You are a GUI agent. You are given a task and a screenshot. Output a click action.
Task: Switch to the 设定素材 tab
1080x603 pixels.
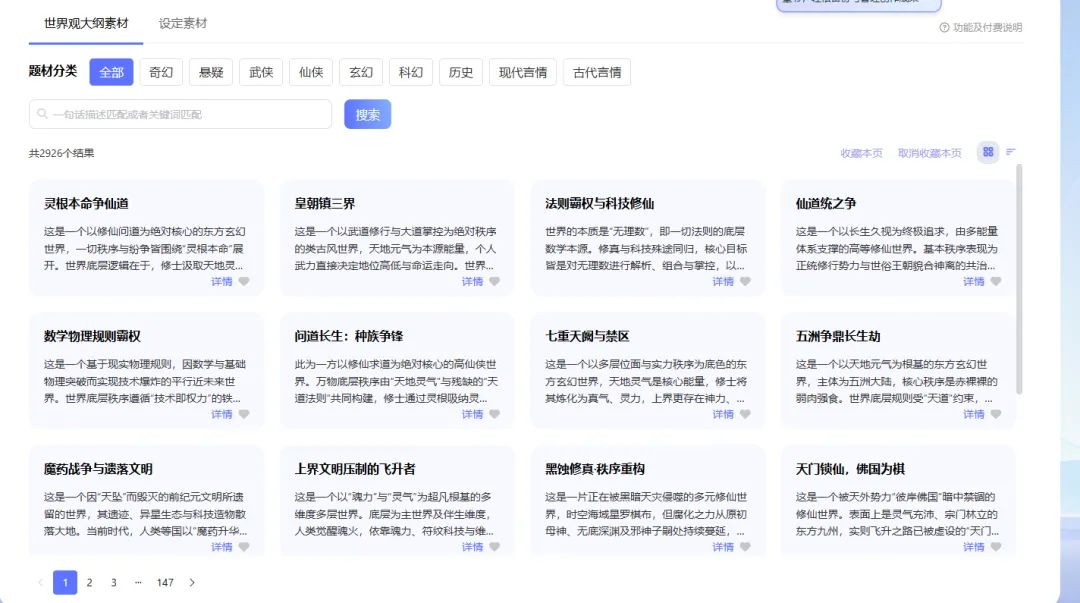(183, 23)
